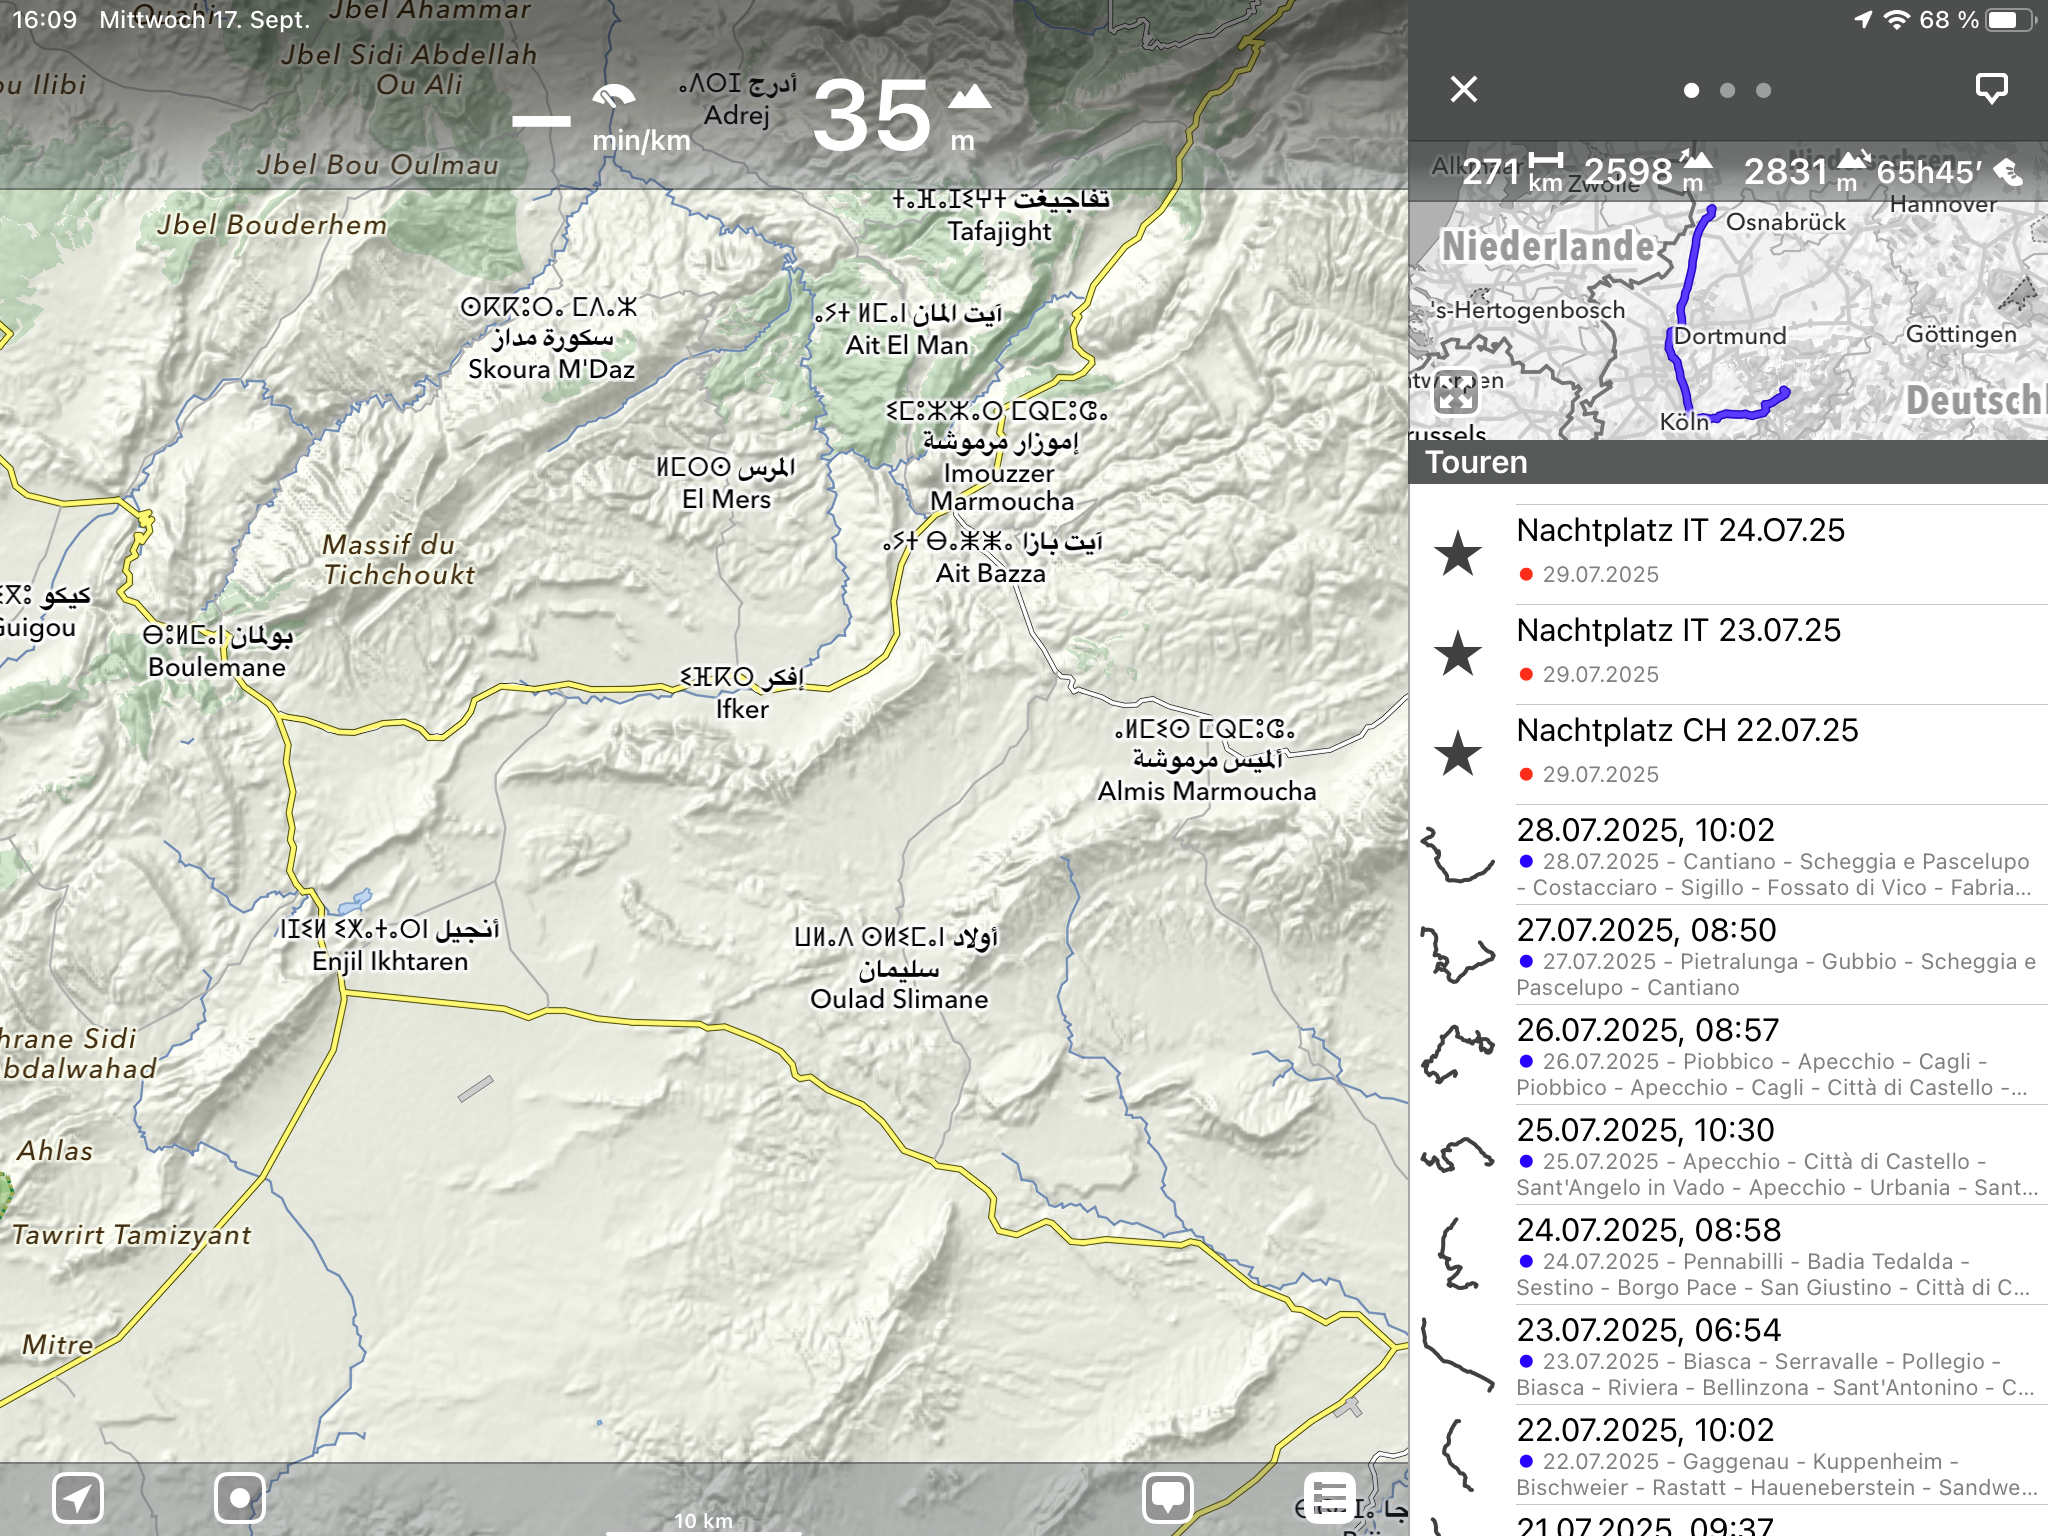Switch to the third page dot
Screen dimensions: 2048x1536
pyautogui.click(x=1763, y=90)
